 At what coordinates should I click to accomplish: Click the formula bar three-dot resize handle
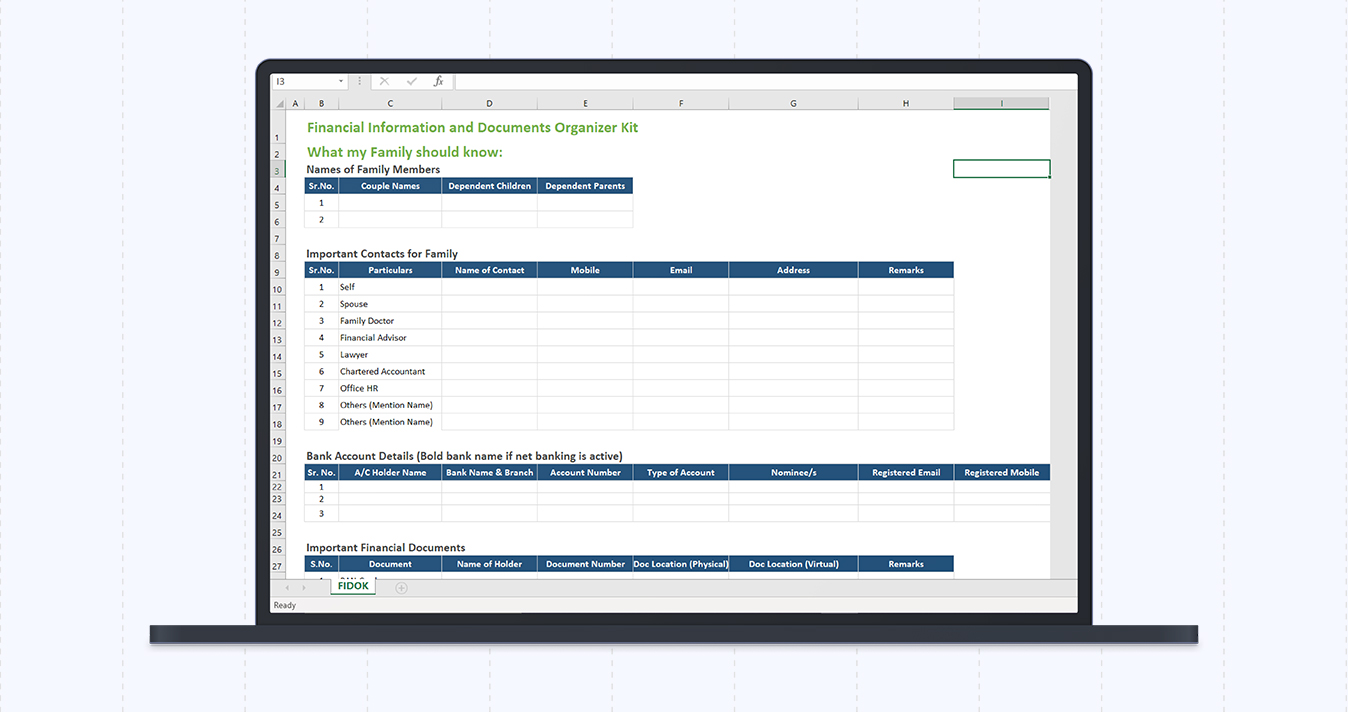[359, 81]
